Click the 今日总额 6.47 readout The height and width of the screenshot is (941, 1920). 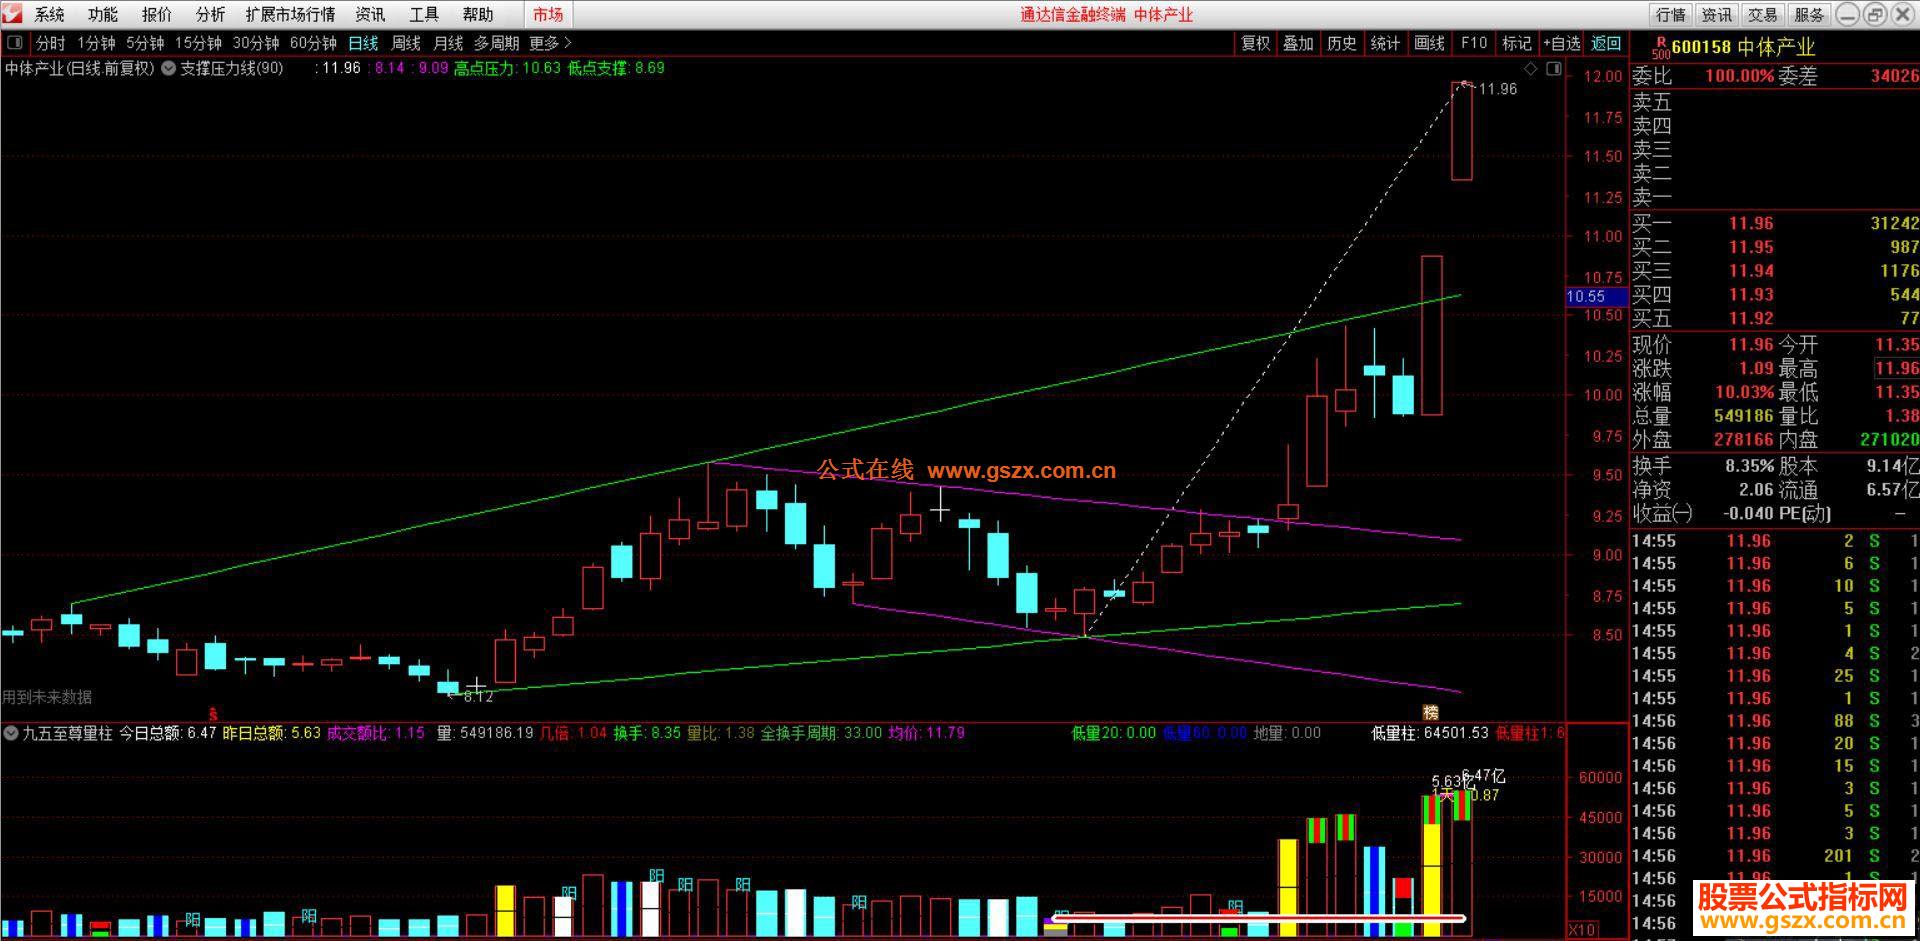[168, 733]
